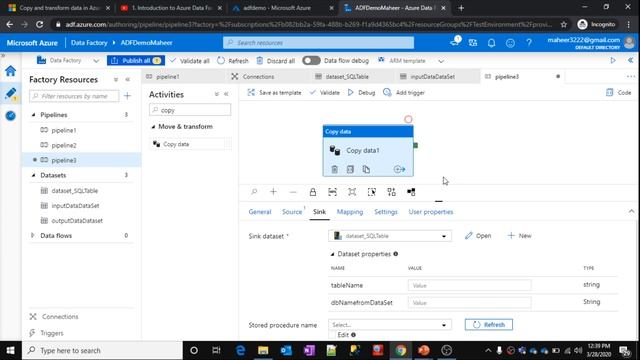Collapse the activity properties panel chevron
The width and height of the screenshot is (640, 360).
coord(631,211)
